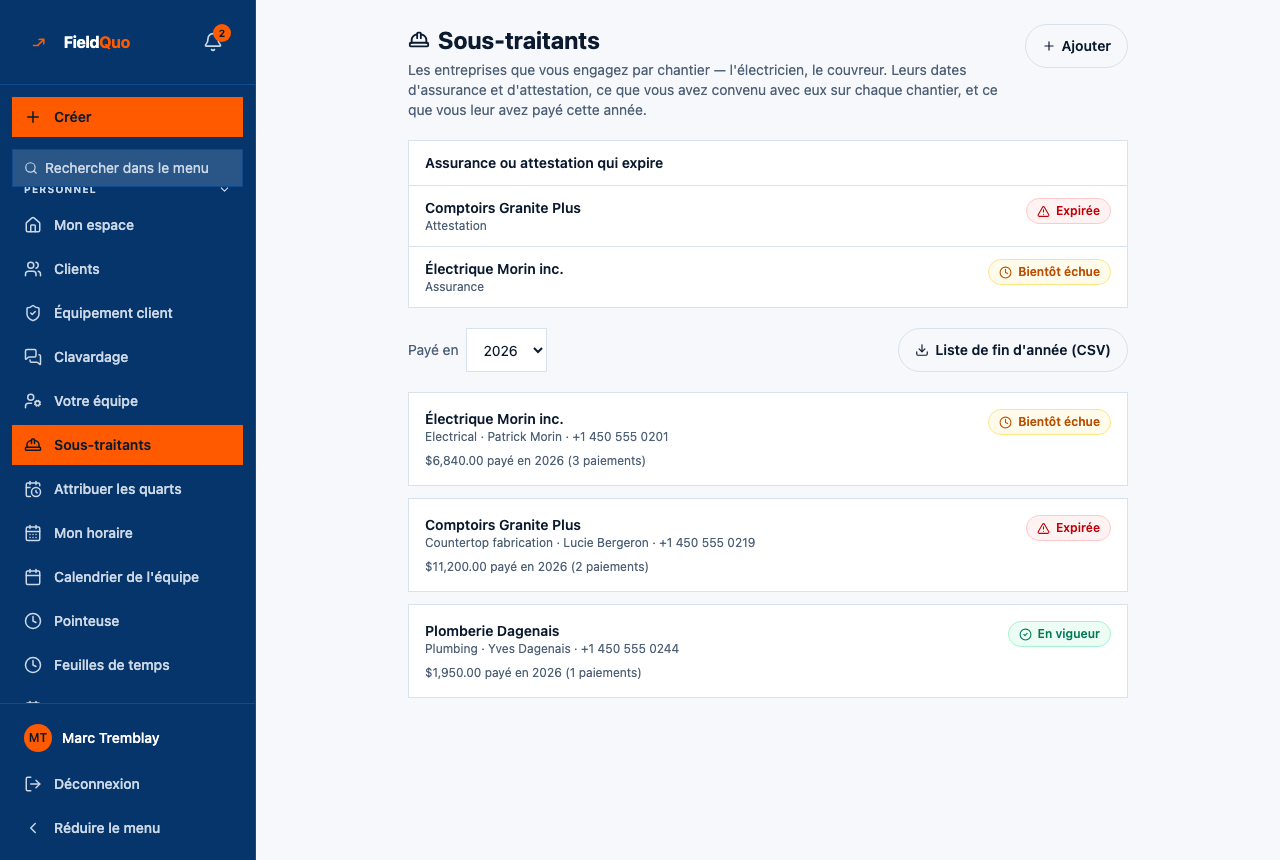Focus the Rechercher dans le menu field
The height and width of the screenshot is (860, 1280).
point(128,168)
